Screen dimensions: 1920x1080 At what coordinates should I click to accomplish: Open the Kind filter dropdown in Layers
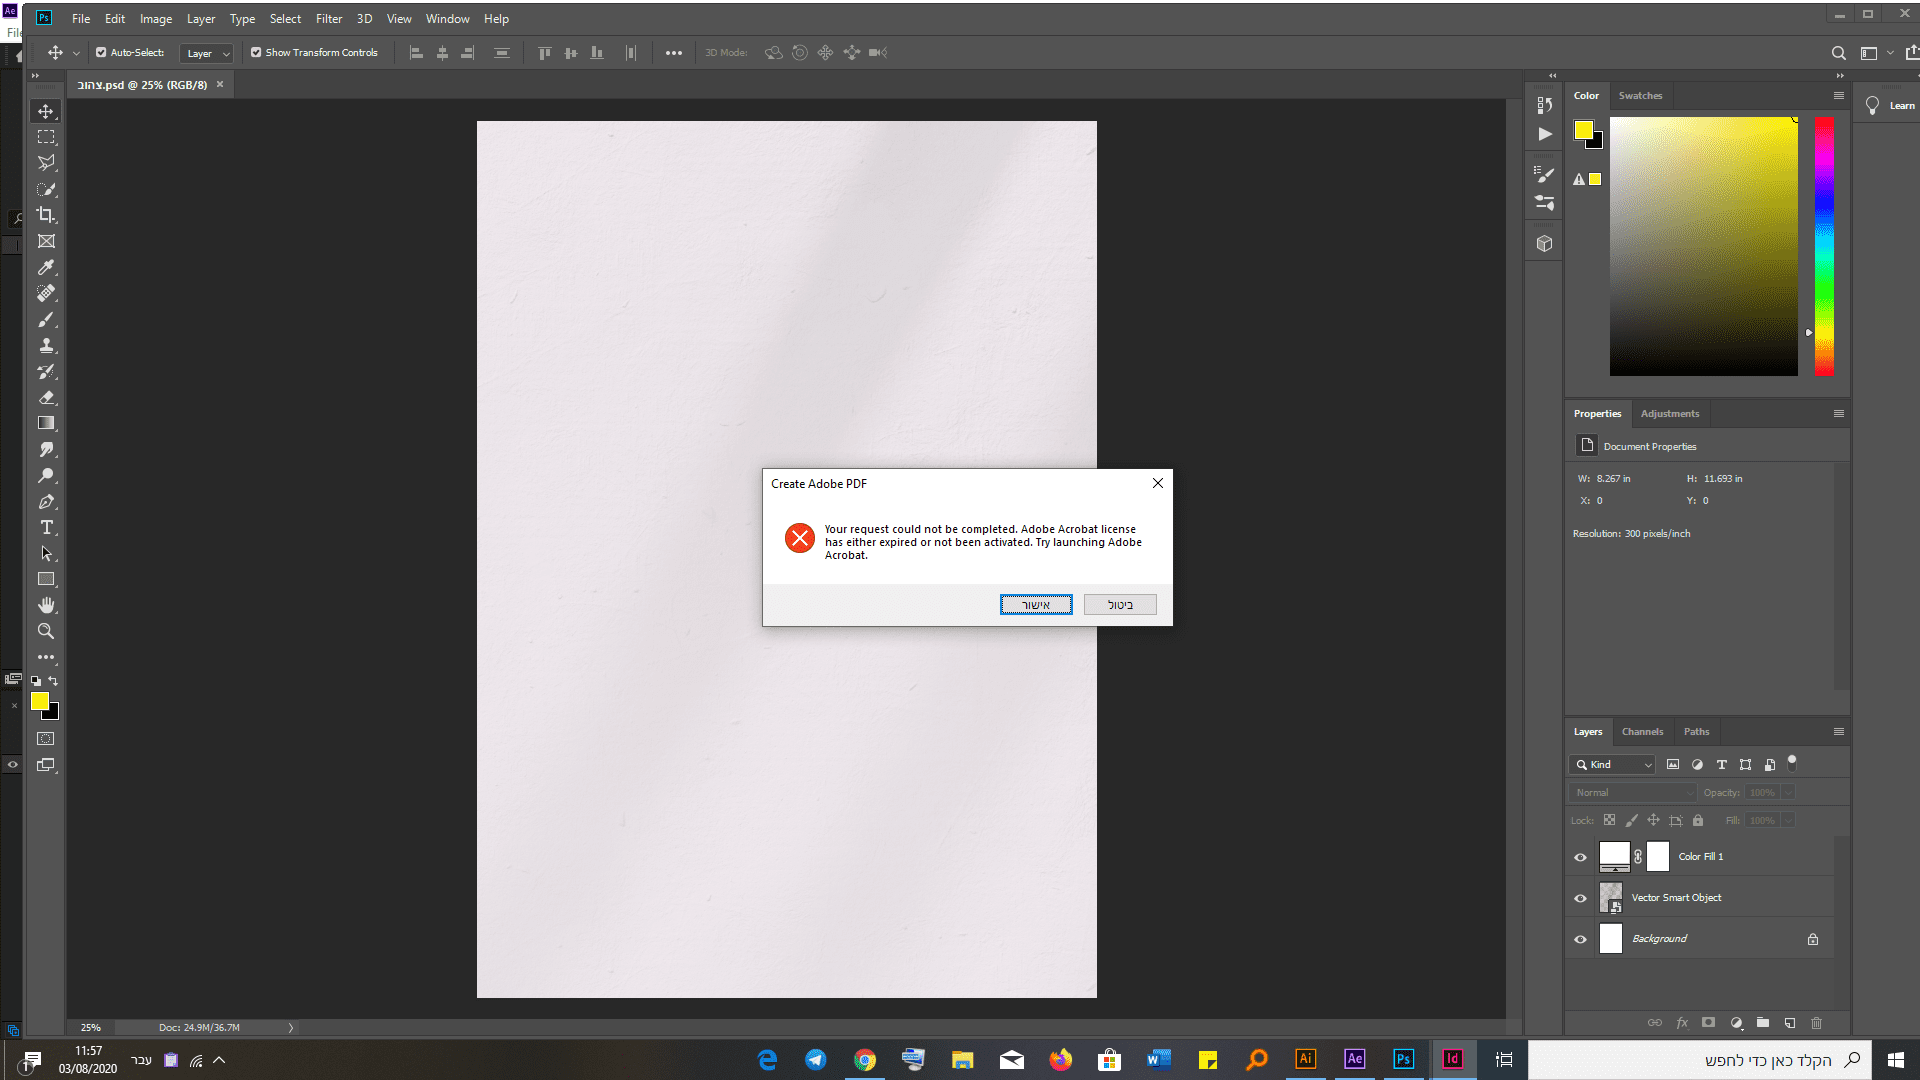pos(1614,765)
